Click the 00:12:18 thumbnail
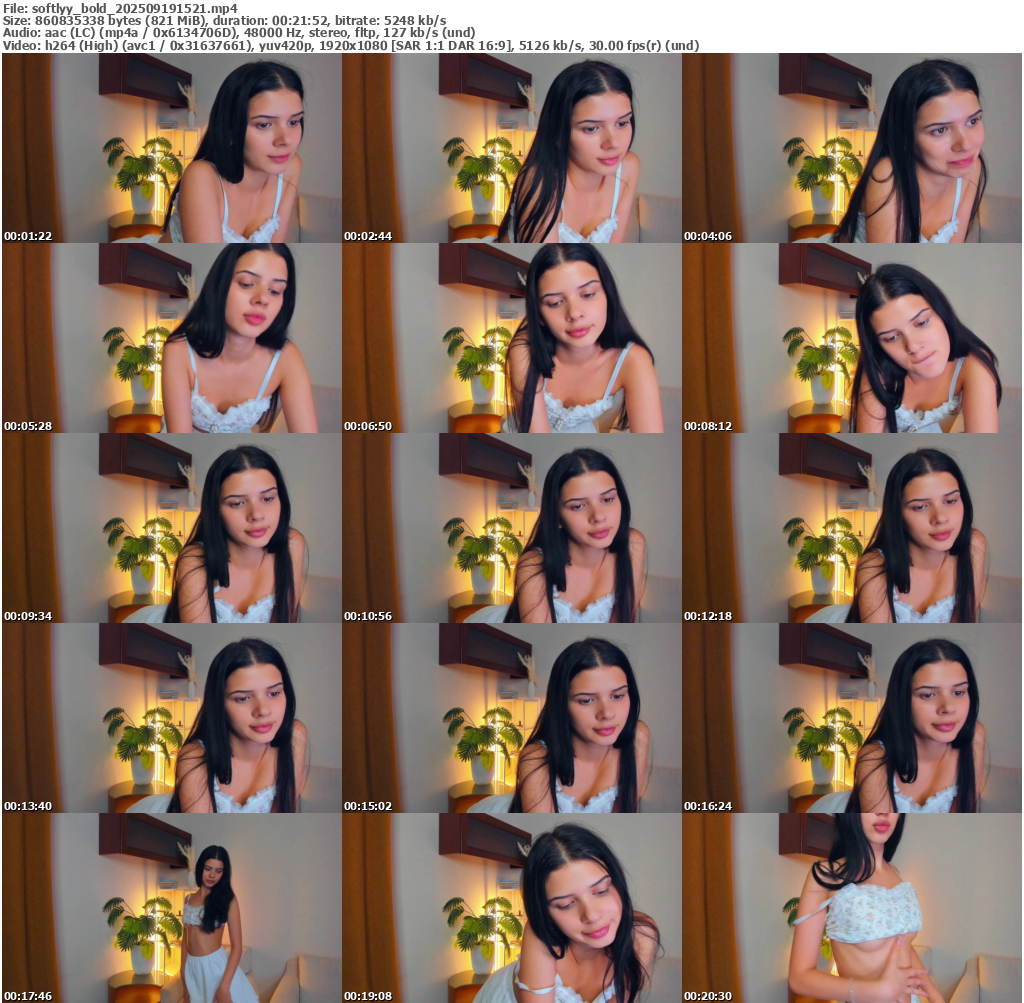The image size is (1024, 1003). pyautogui.click(x=851, y=528)
